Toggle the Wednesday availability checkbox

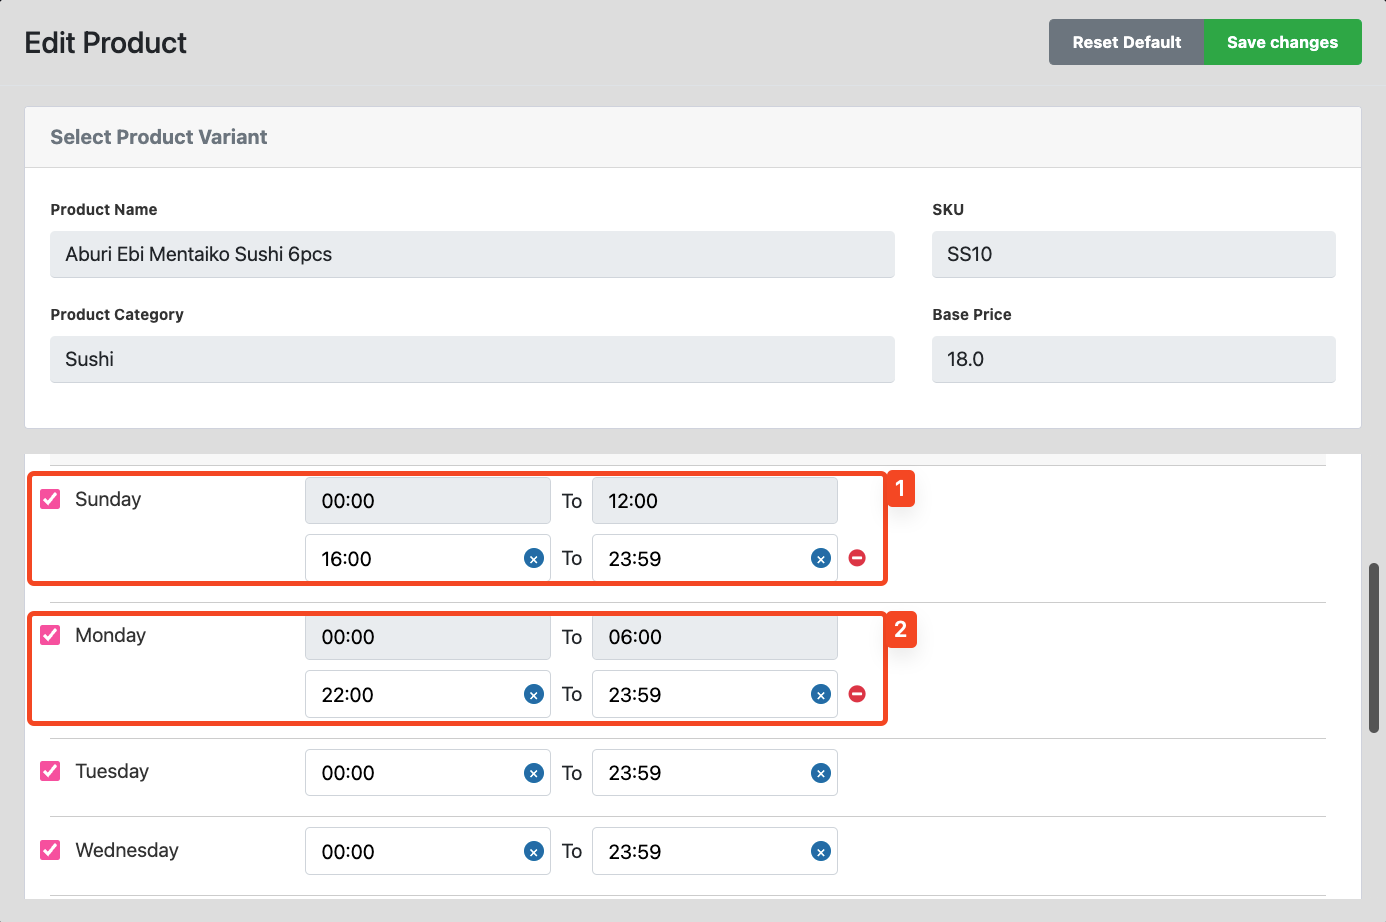[x=50, y=850]
